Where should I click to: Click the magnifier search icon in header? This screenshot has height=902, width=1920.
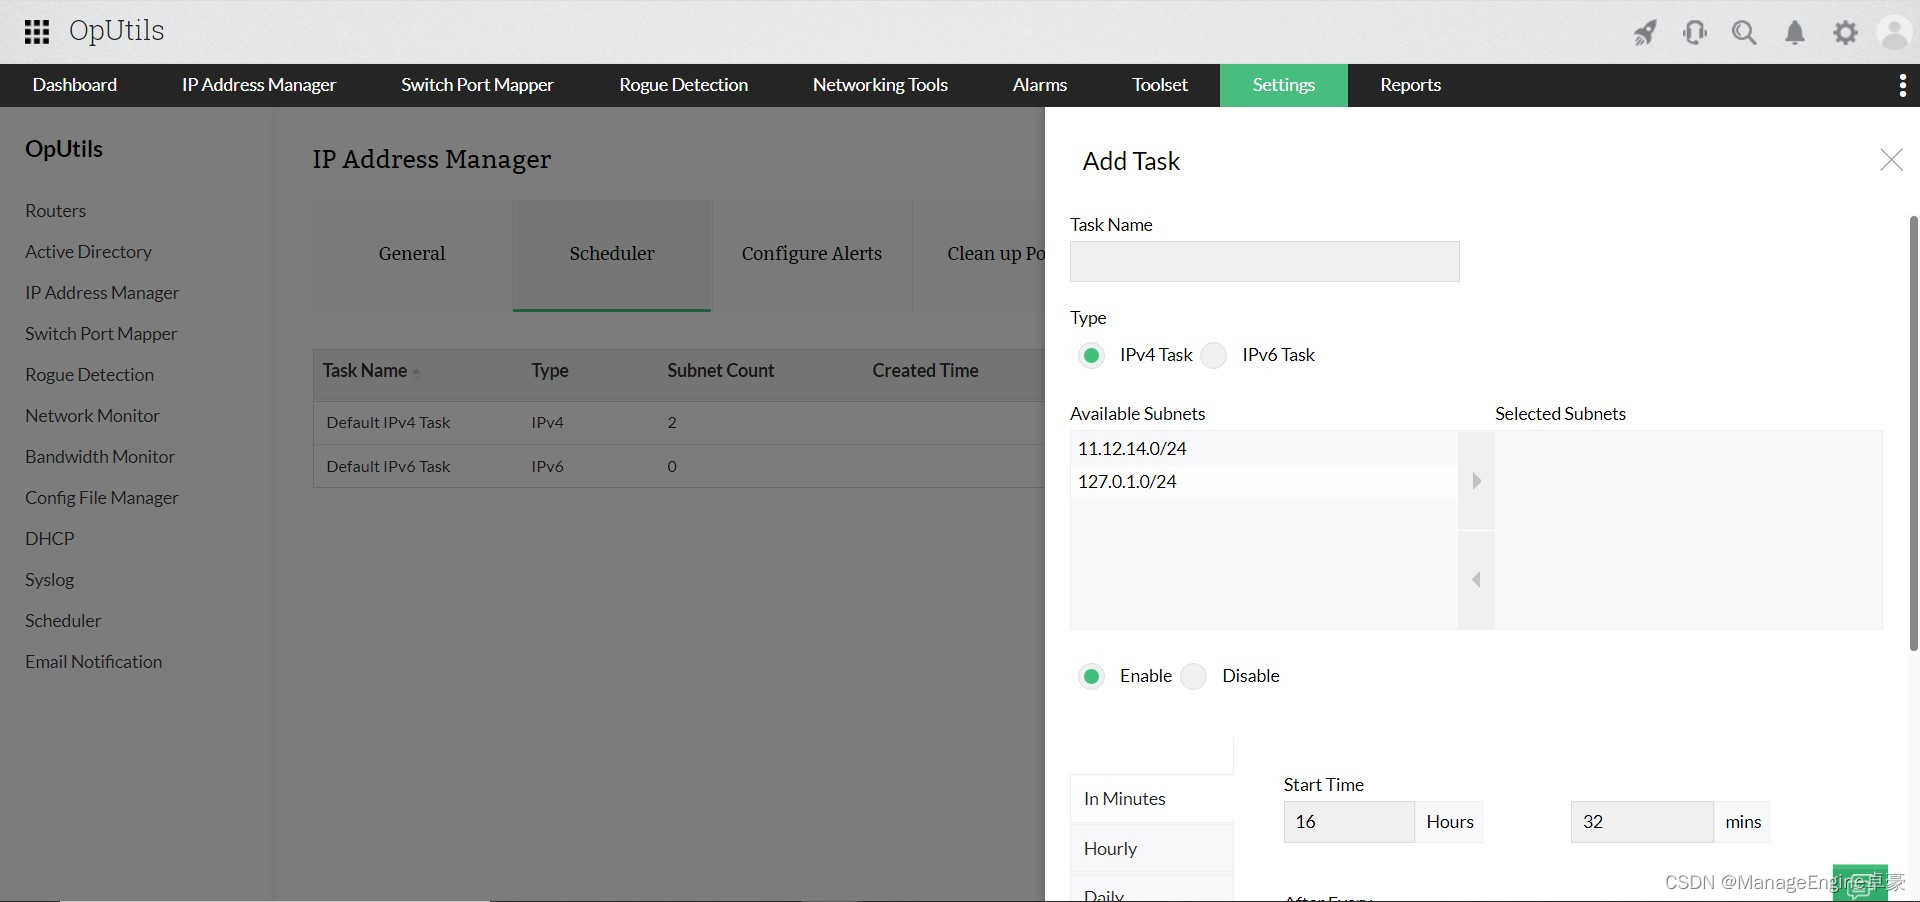click(x=1744, y=33)
